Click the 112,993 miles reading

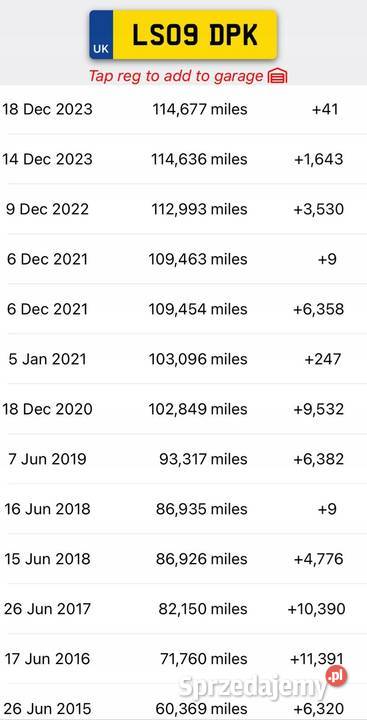point(199,209)
